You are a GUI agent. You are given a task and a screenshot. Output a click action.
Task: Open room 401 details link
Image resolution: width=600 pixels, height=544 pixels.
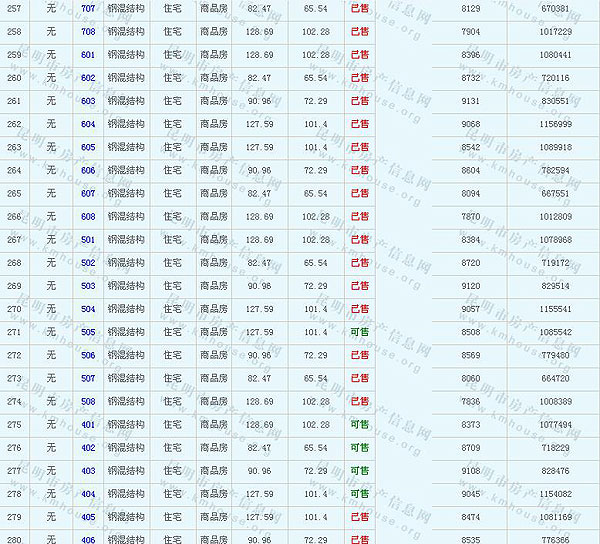pos(88,424)
